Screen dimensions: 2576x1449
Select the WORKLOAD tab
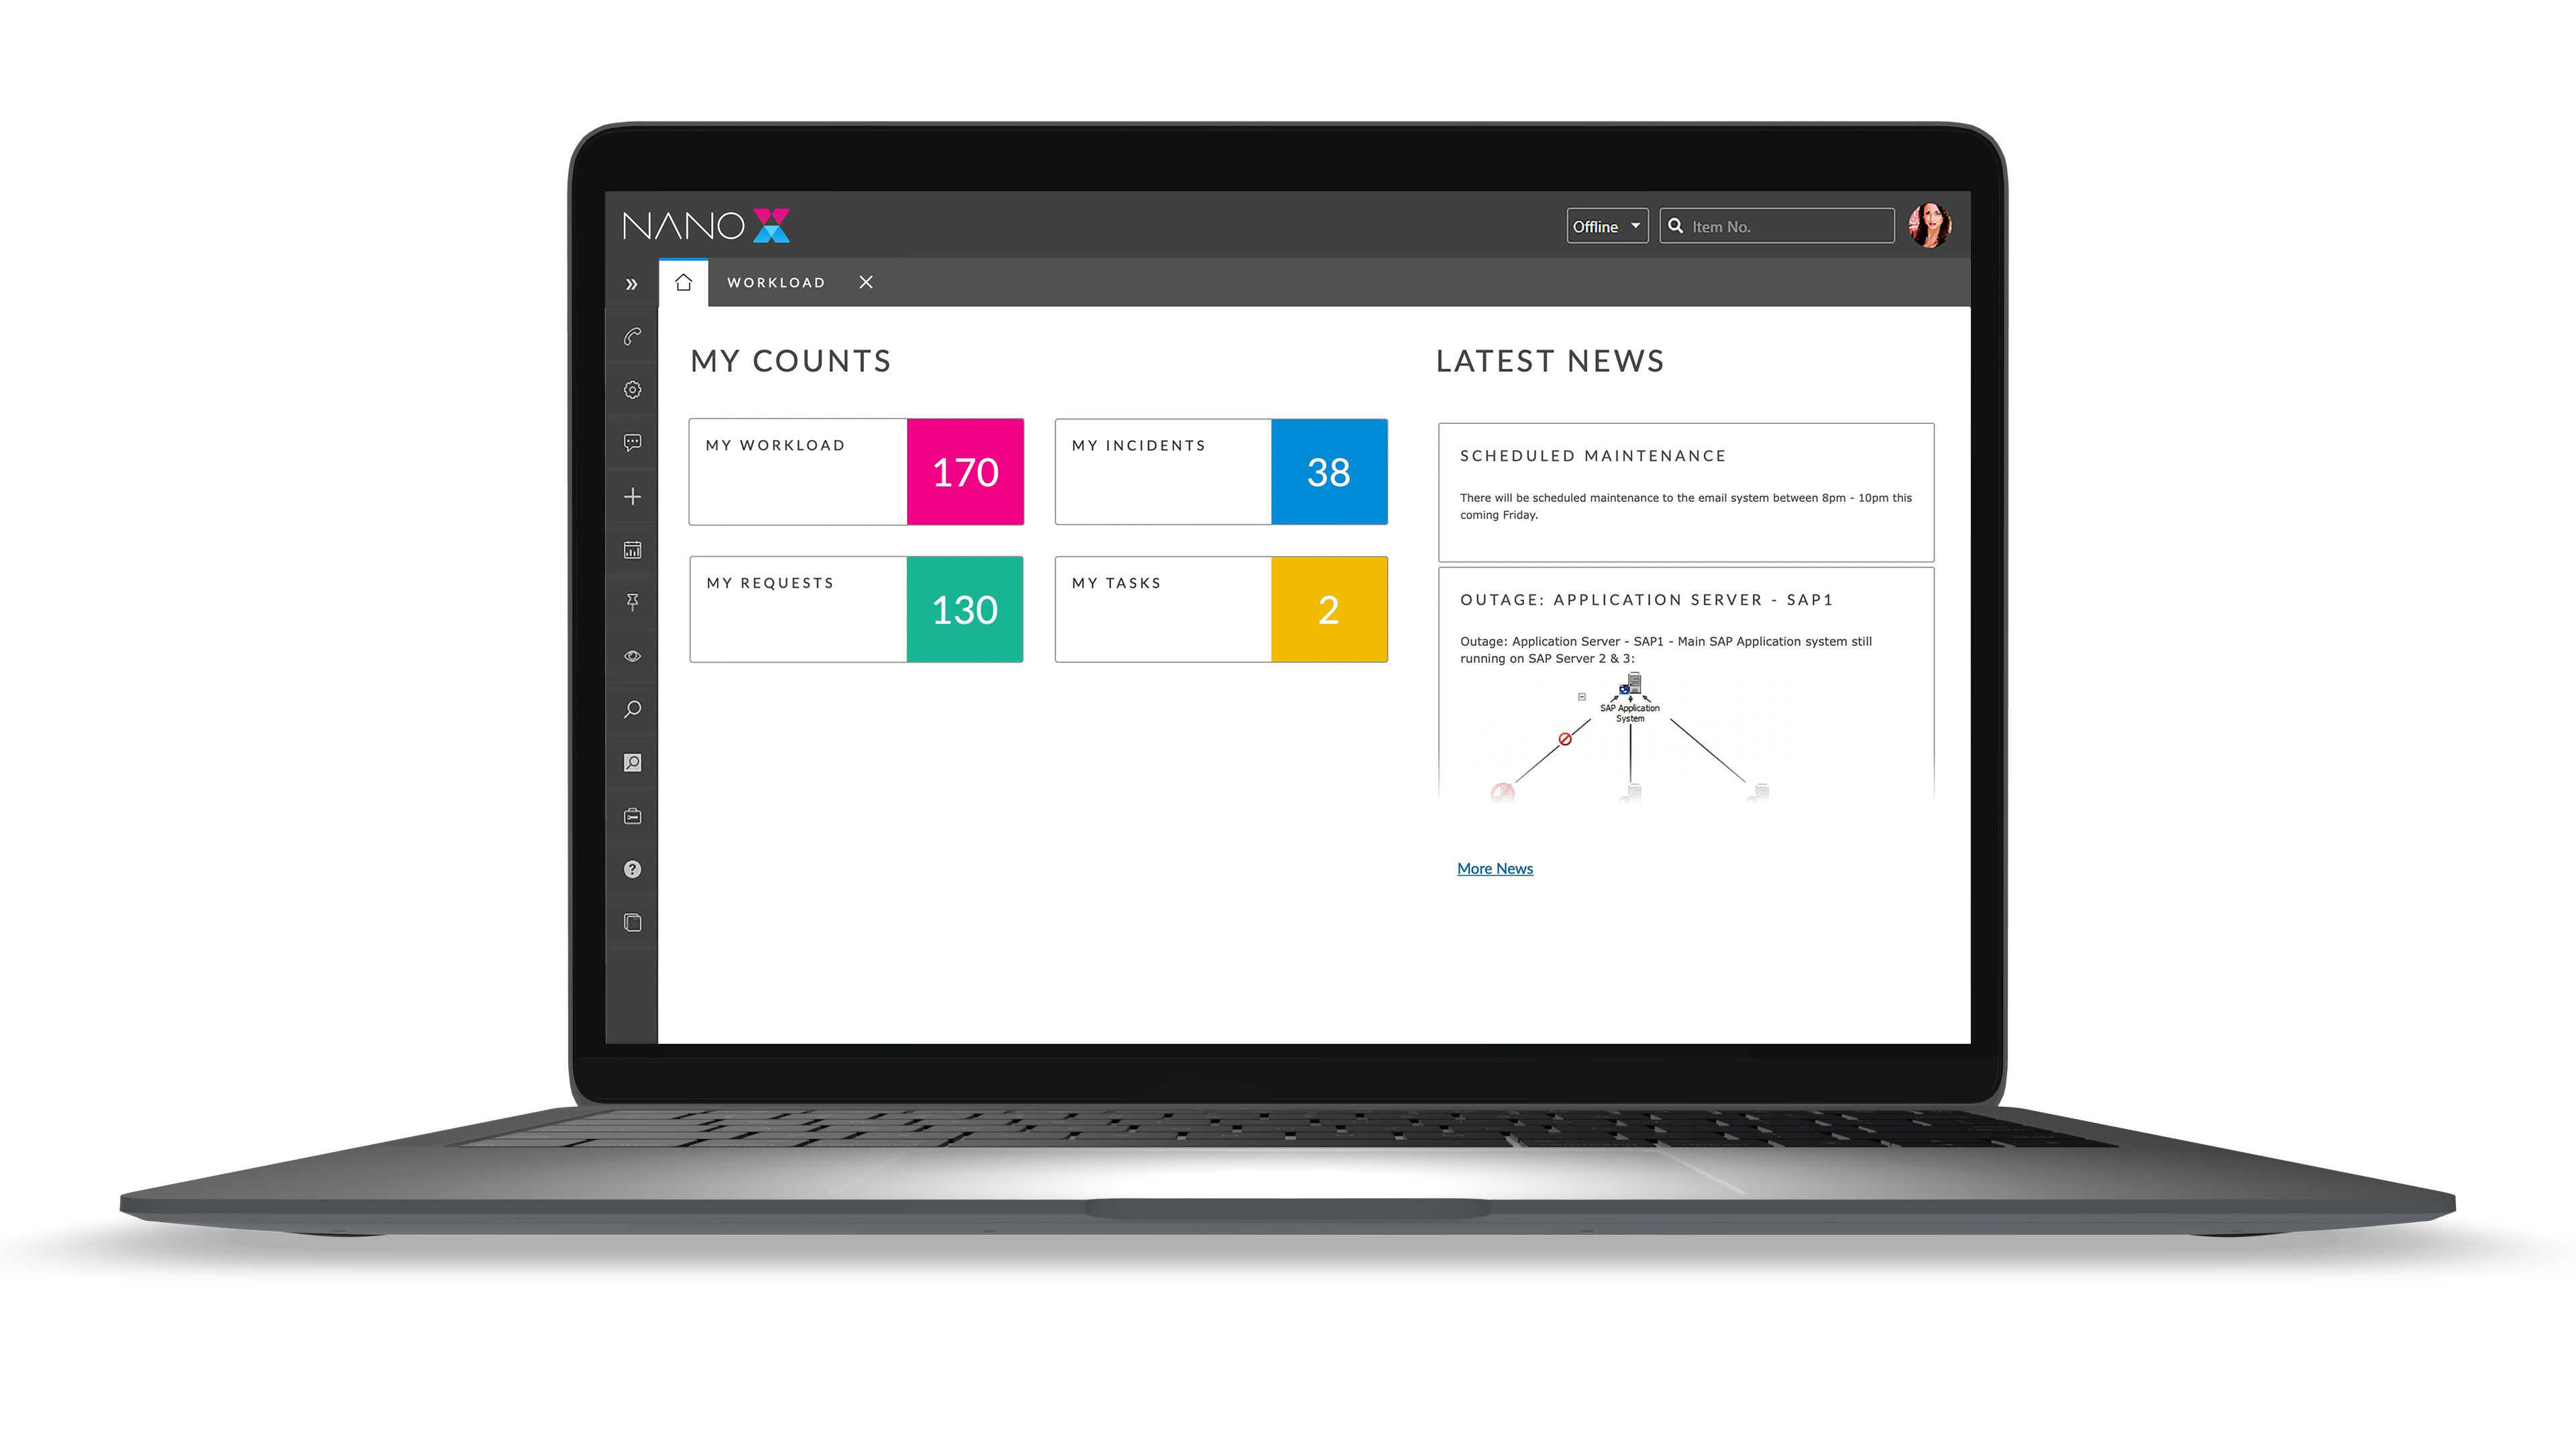point(775,281)
